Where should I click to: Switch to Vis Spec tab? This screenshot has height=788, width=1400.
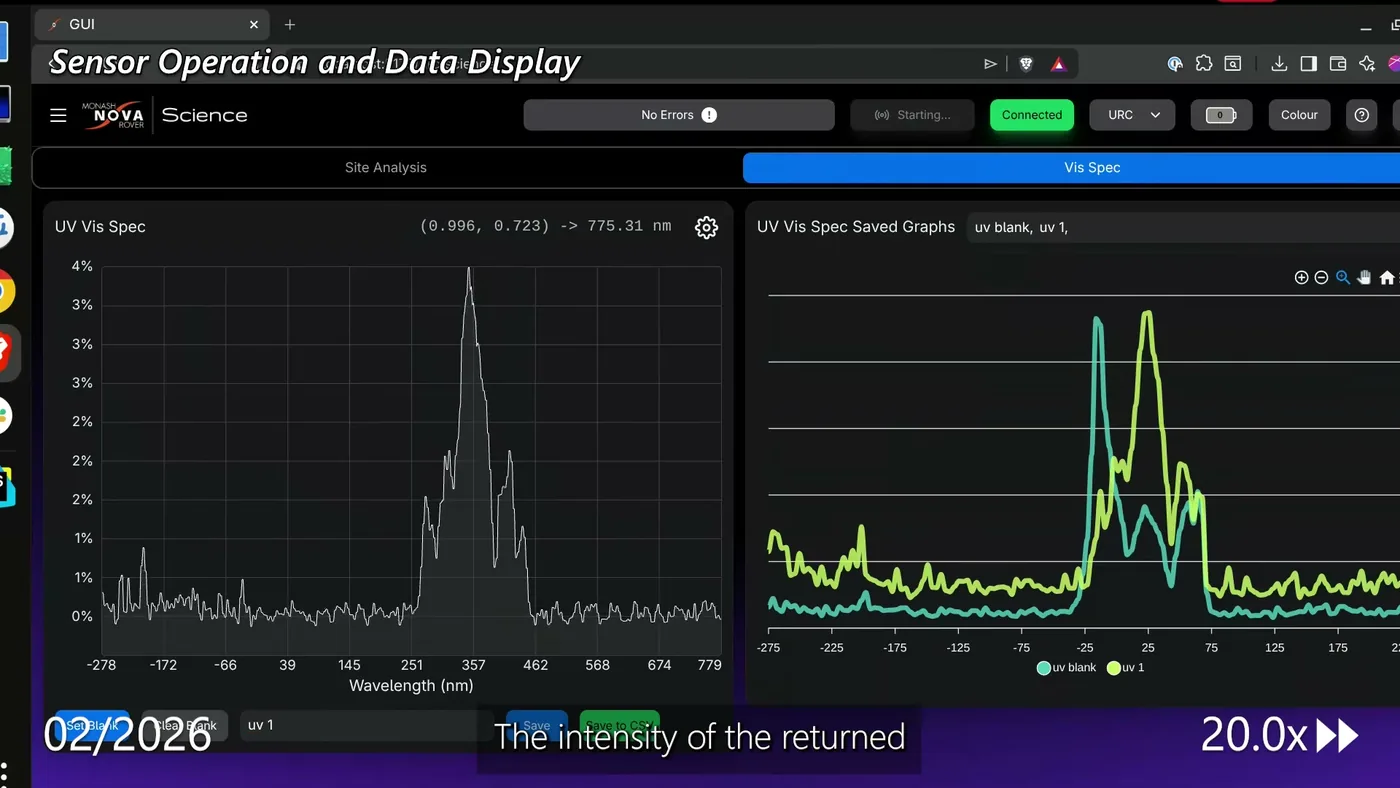click(1092, 168)
